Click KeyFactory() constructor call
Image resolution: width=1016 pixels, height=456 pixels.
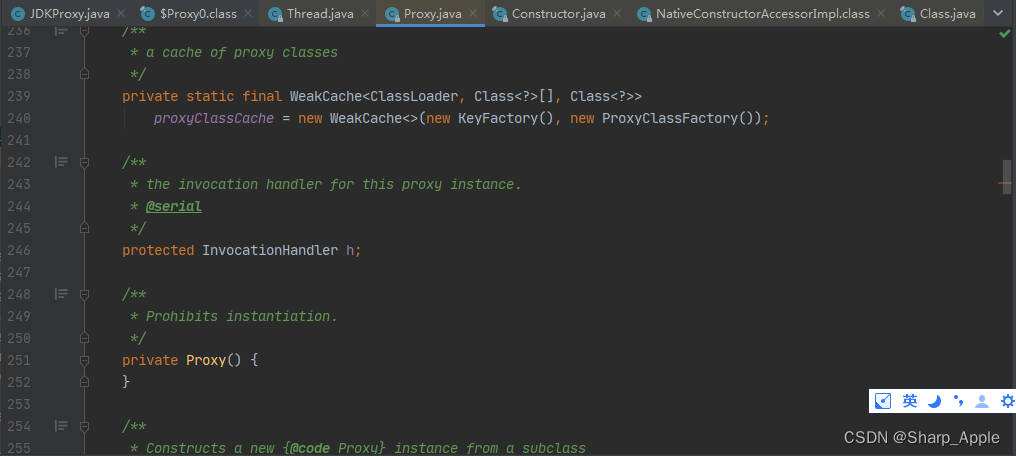(x=506, y=119)
